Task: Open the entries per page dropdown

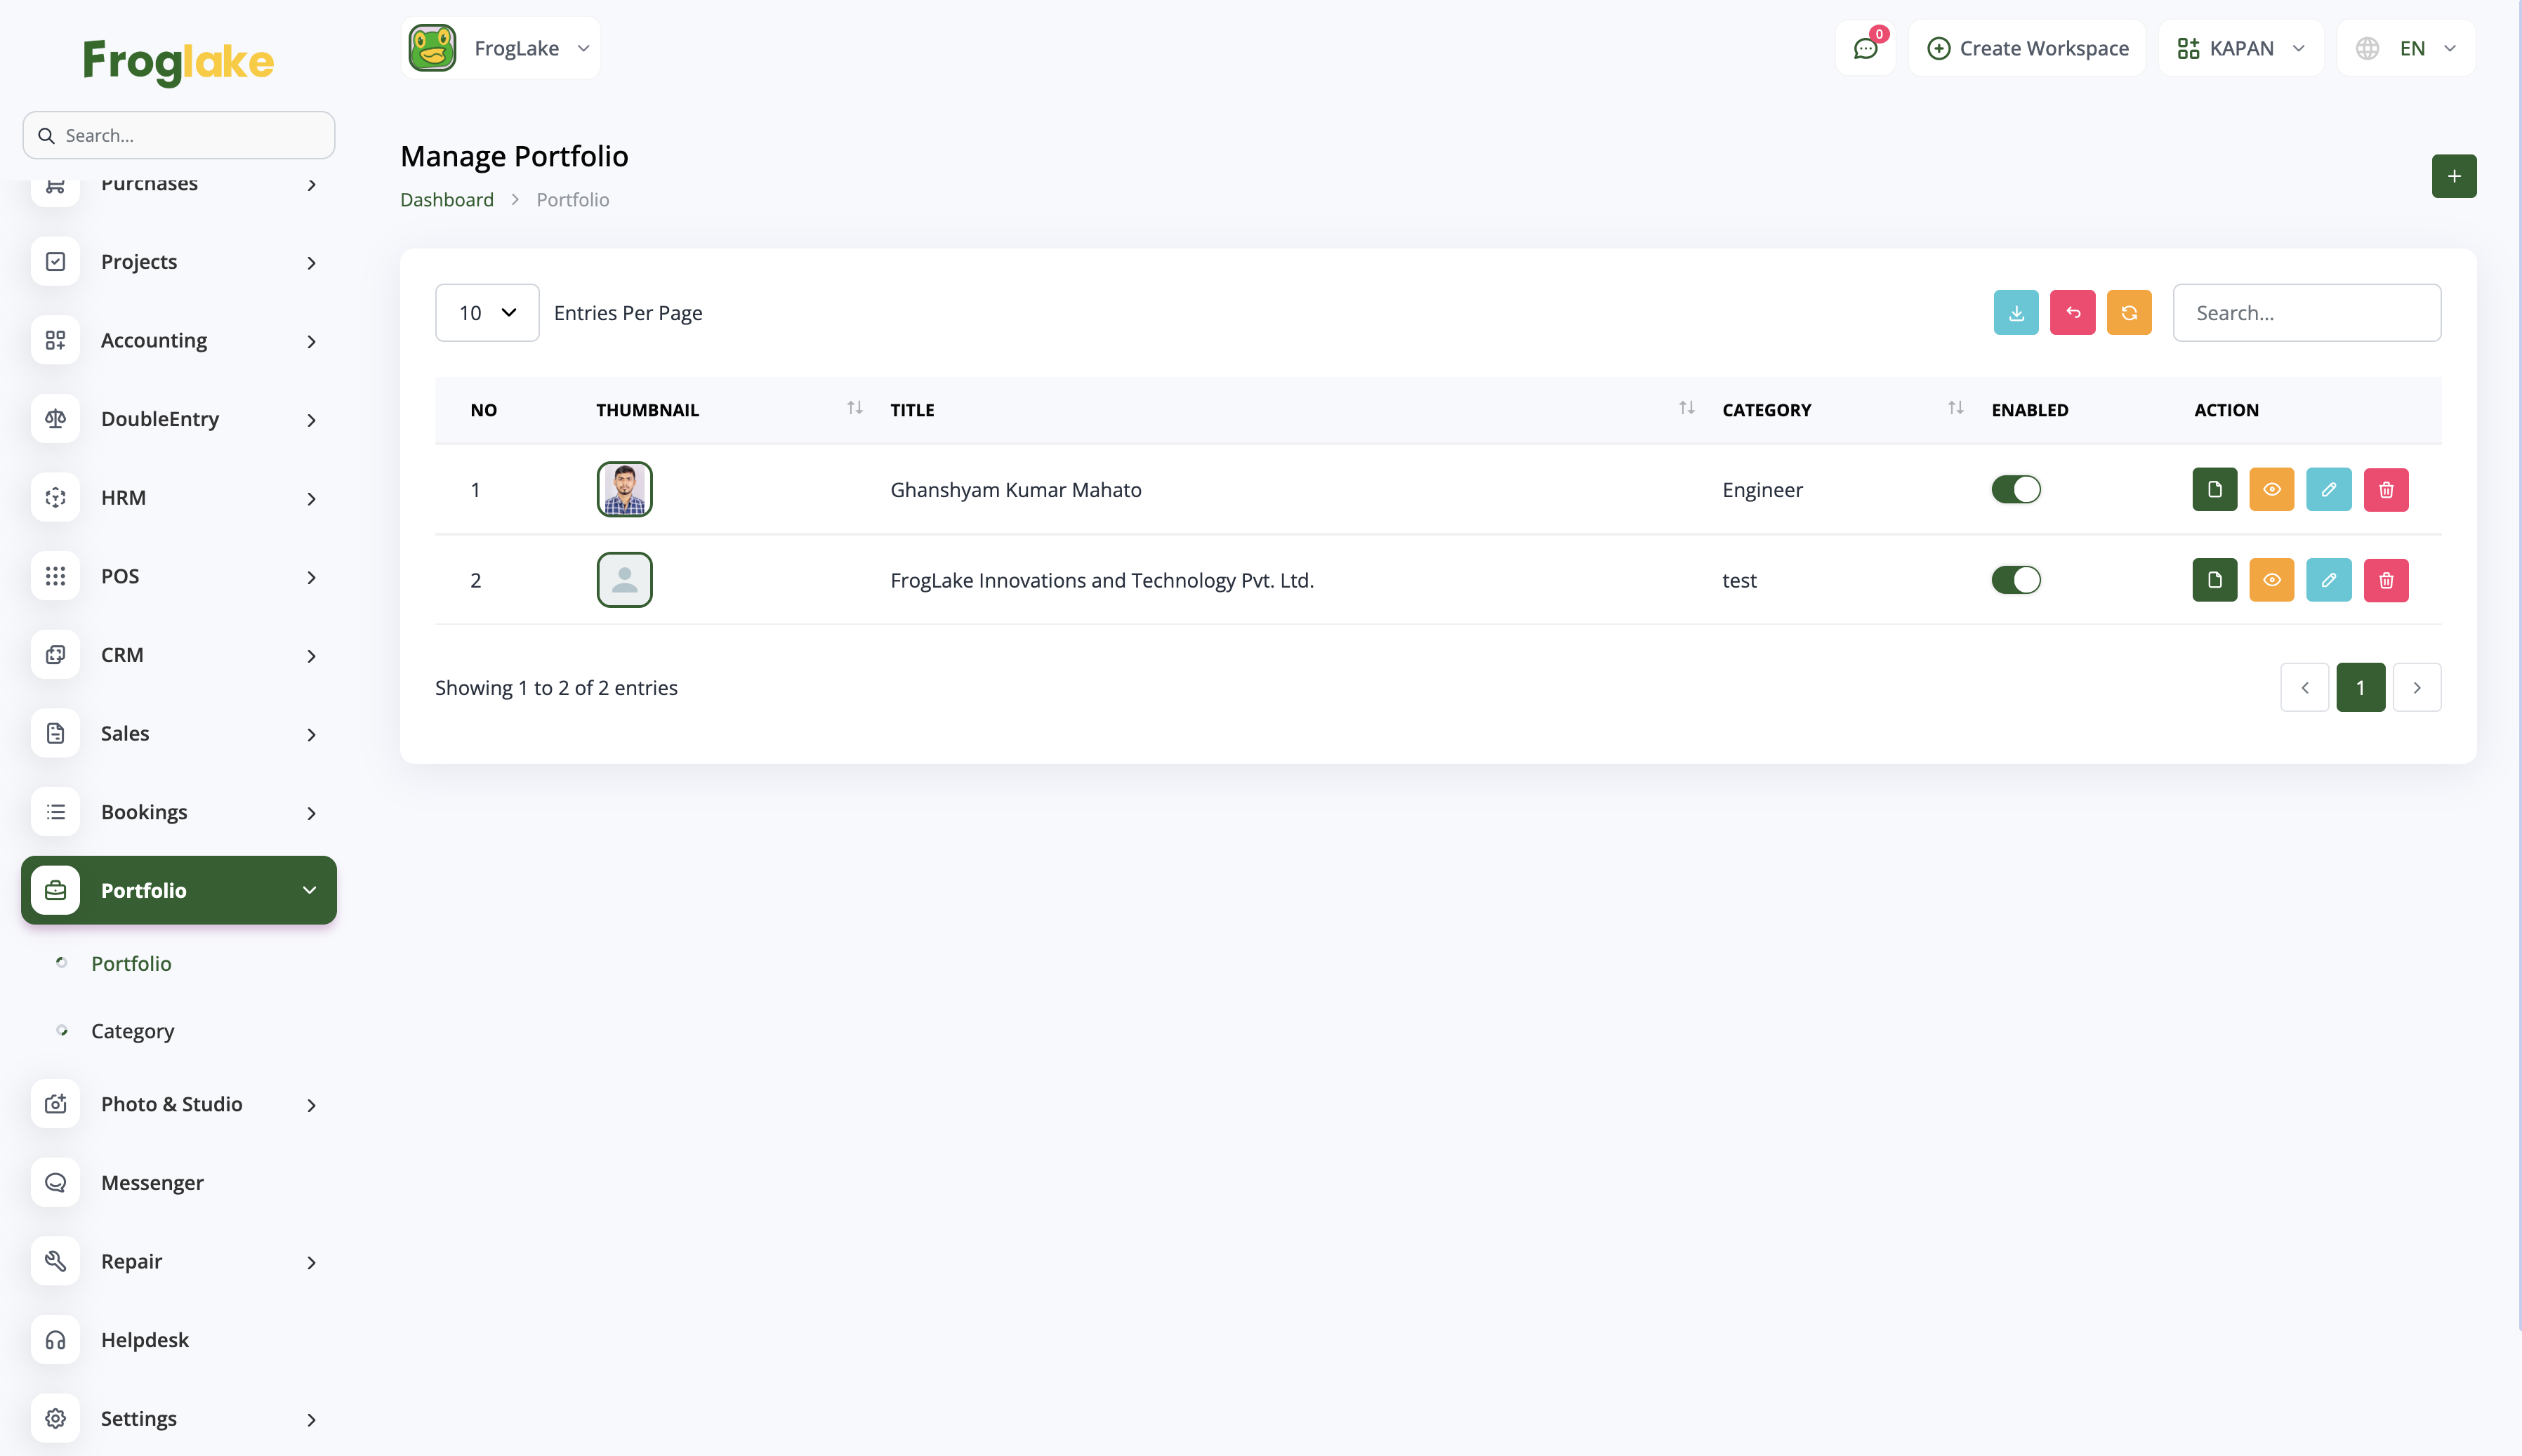Action: [x=487, y=313]
